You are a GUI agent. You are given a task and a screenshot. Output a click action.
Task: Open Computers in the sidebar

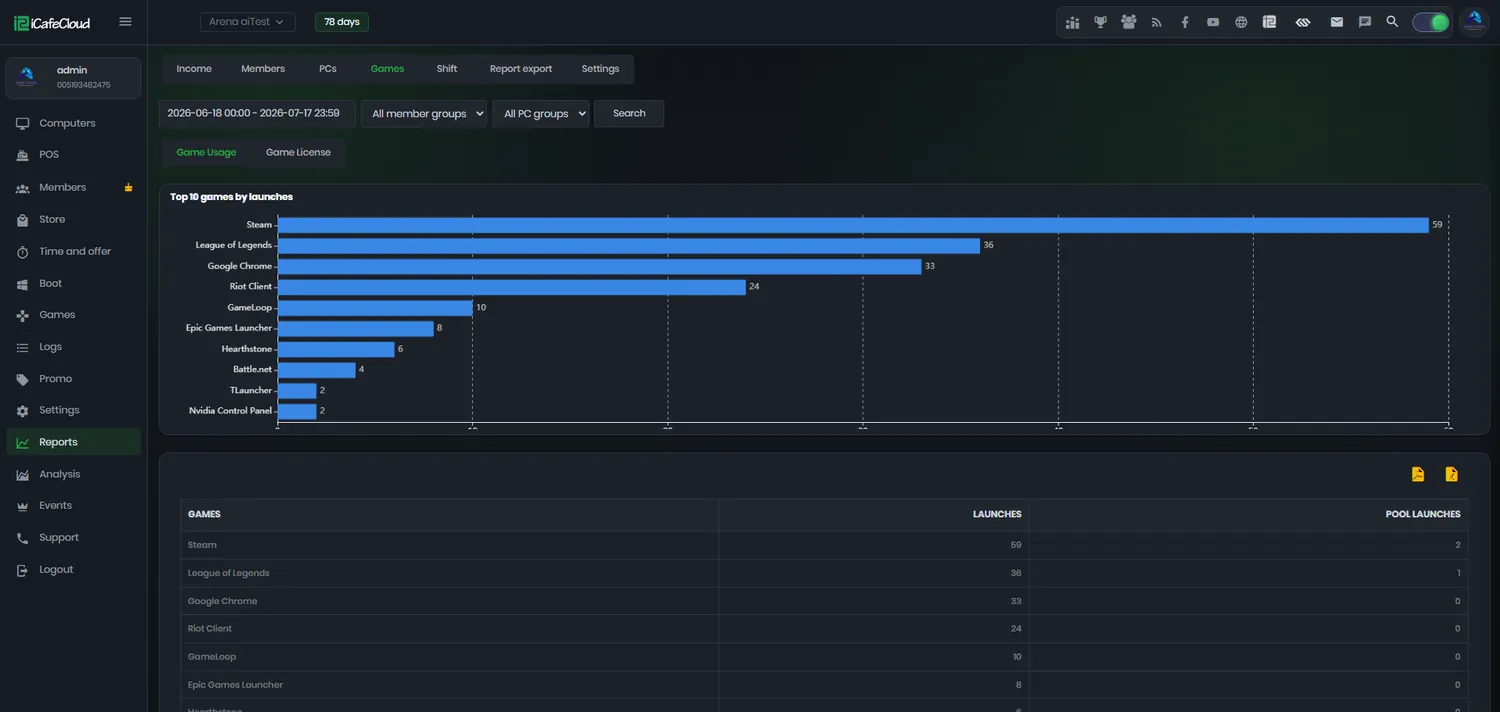tap(73, 123)
